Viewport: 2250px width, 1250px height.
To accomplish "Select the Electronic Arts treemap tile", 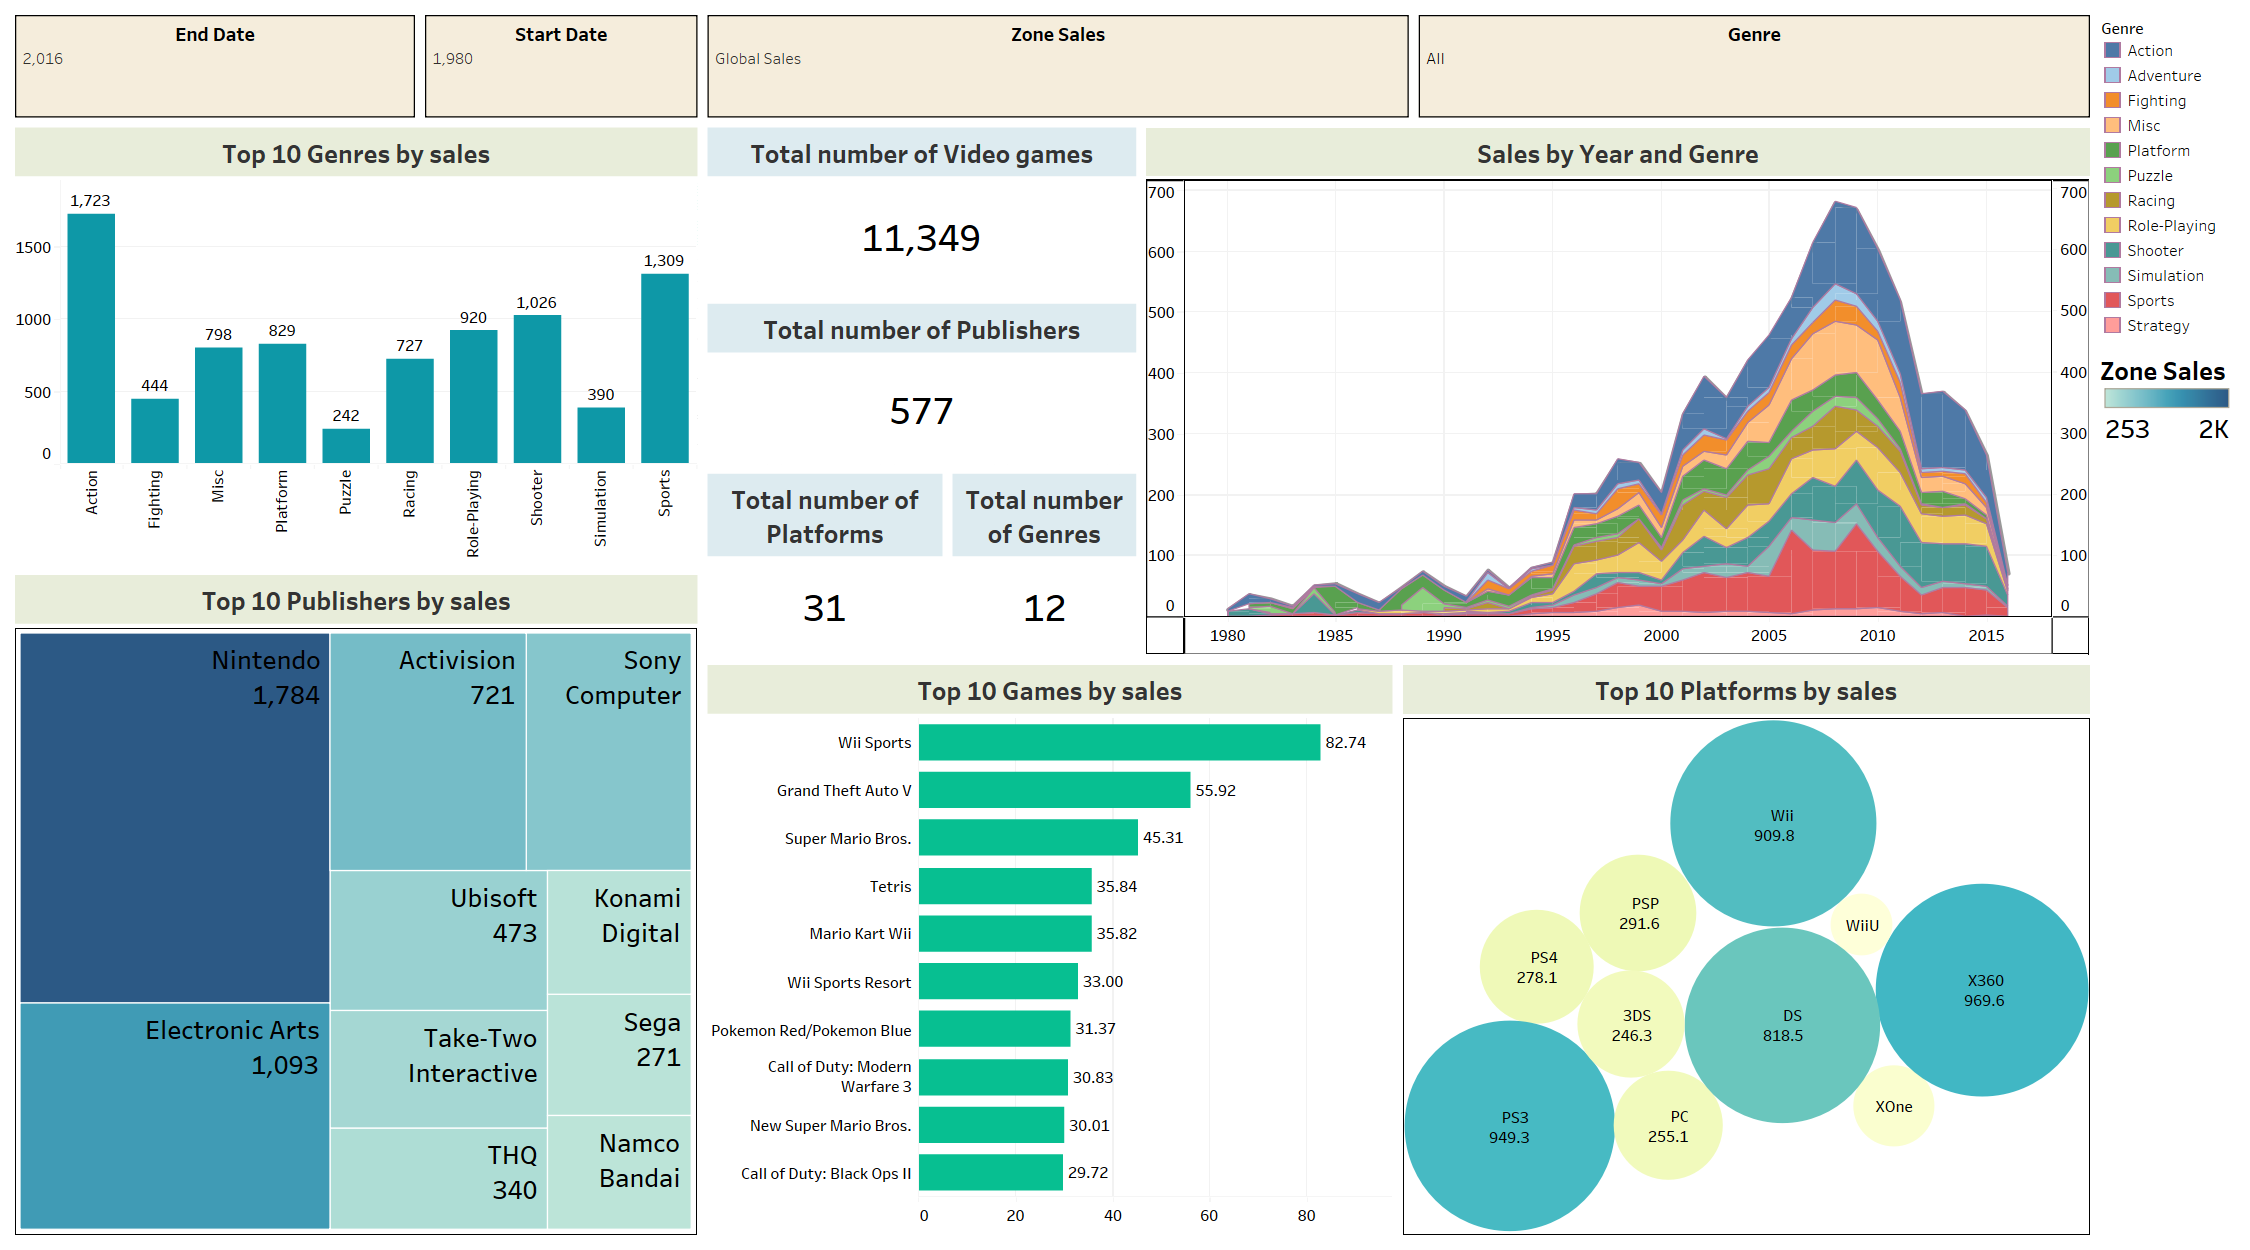I will click(174, 1115).
